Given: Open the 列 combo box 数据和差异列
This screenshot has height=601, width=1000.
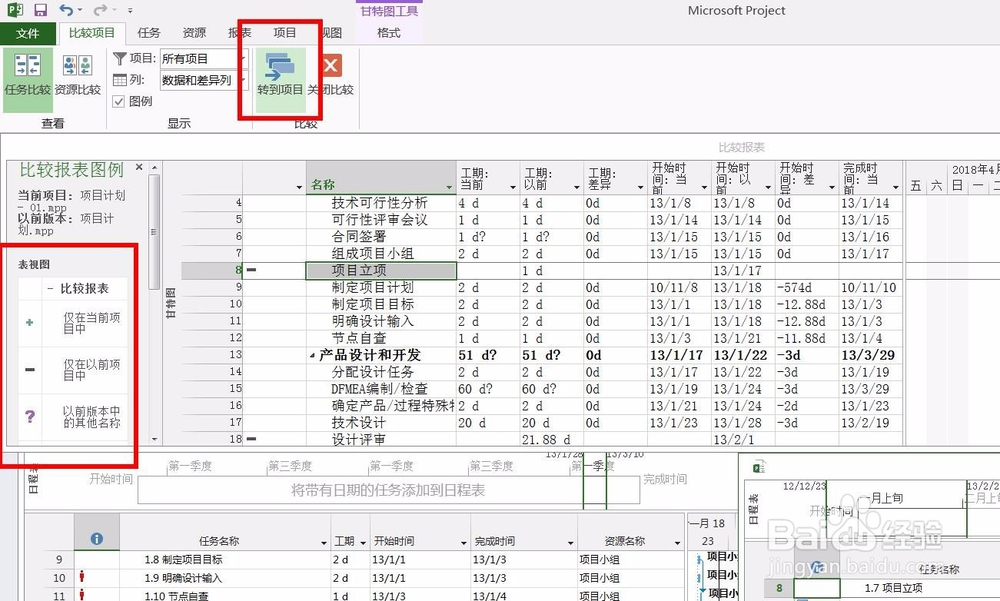Looking at the screenshot, I should click(203, 80).
